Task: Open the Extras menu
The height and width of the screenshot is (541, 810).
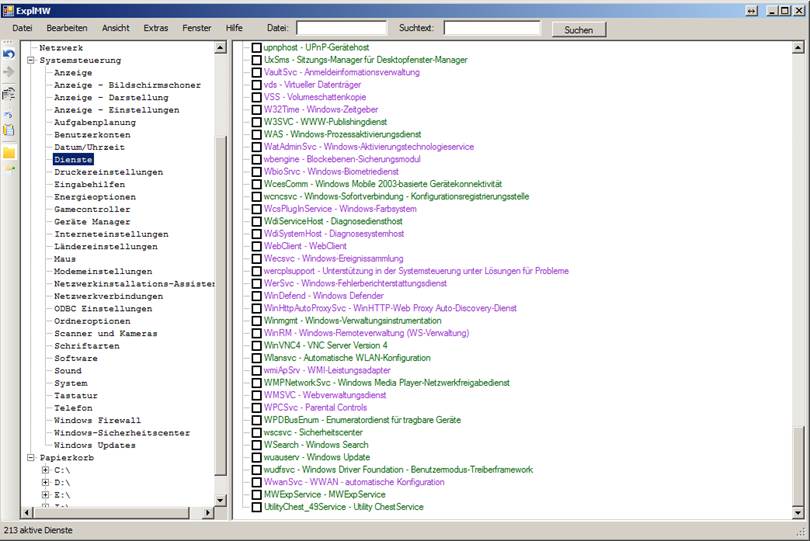Action: point(156,28)
